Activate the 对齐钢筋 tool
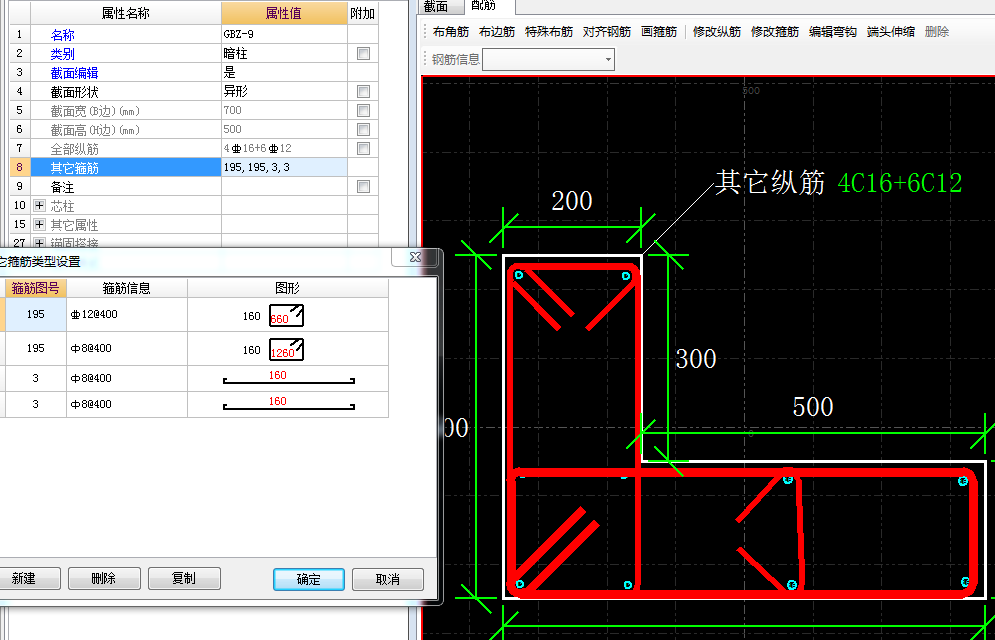Viewport: 995px width, 640px height. [x=607, y=32]
